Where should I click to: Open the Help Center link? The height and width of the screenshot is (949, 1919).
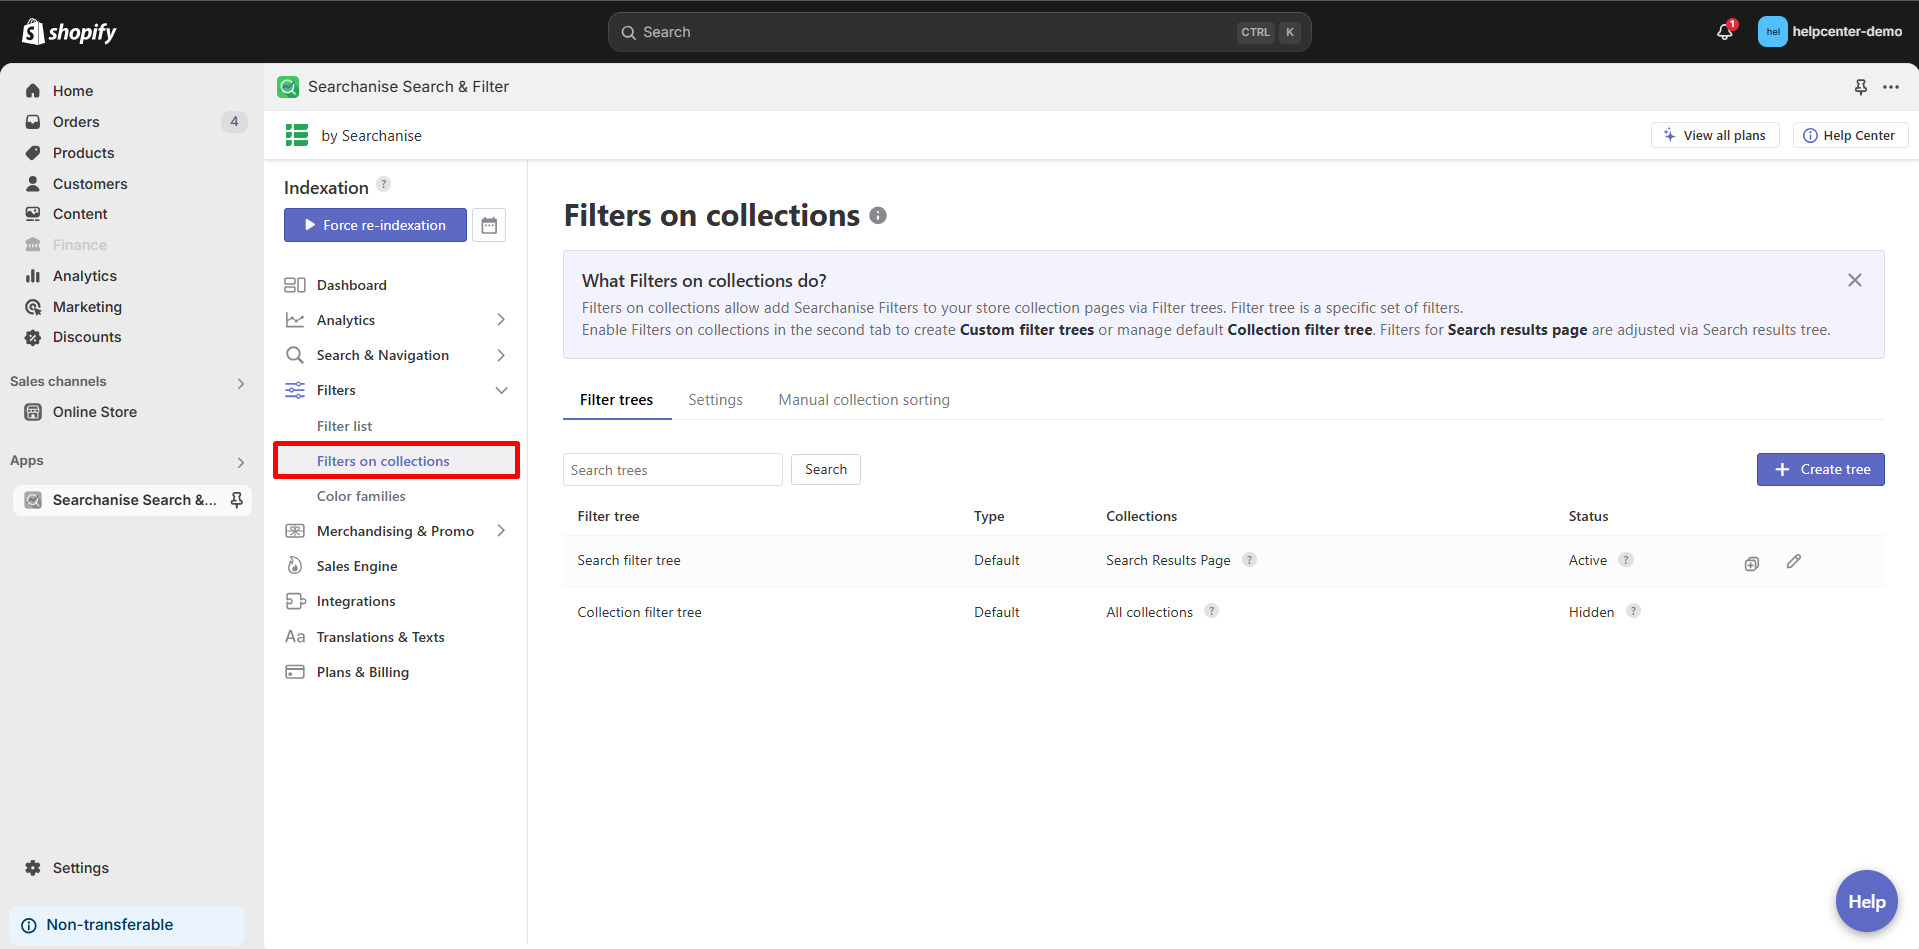(x=1849, y=135)
